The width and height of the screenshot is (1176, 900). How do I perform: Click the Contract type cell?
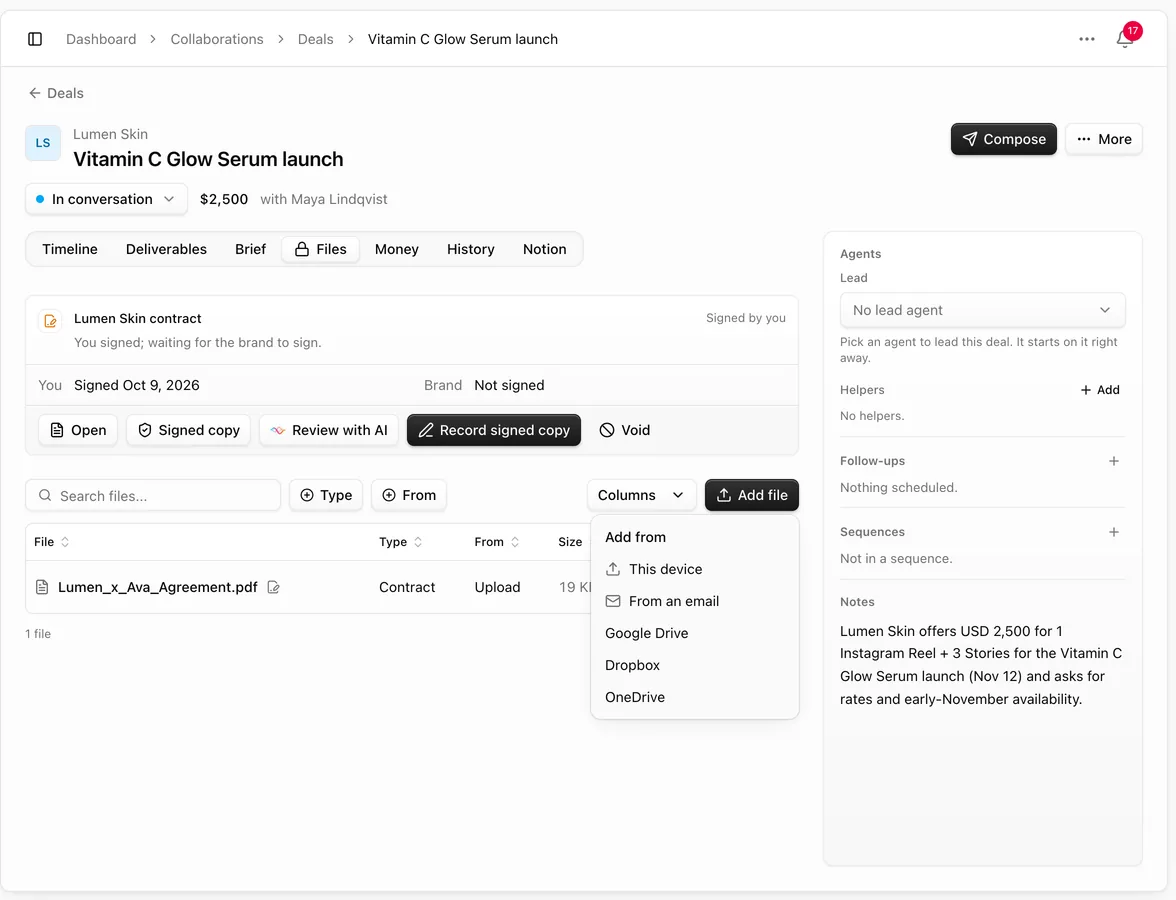407,587
